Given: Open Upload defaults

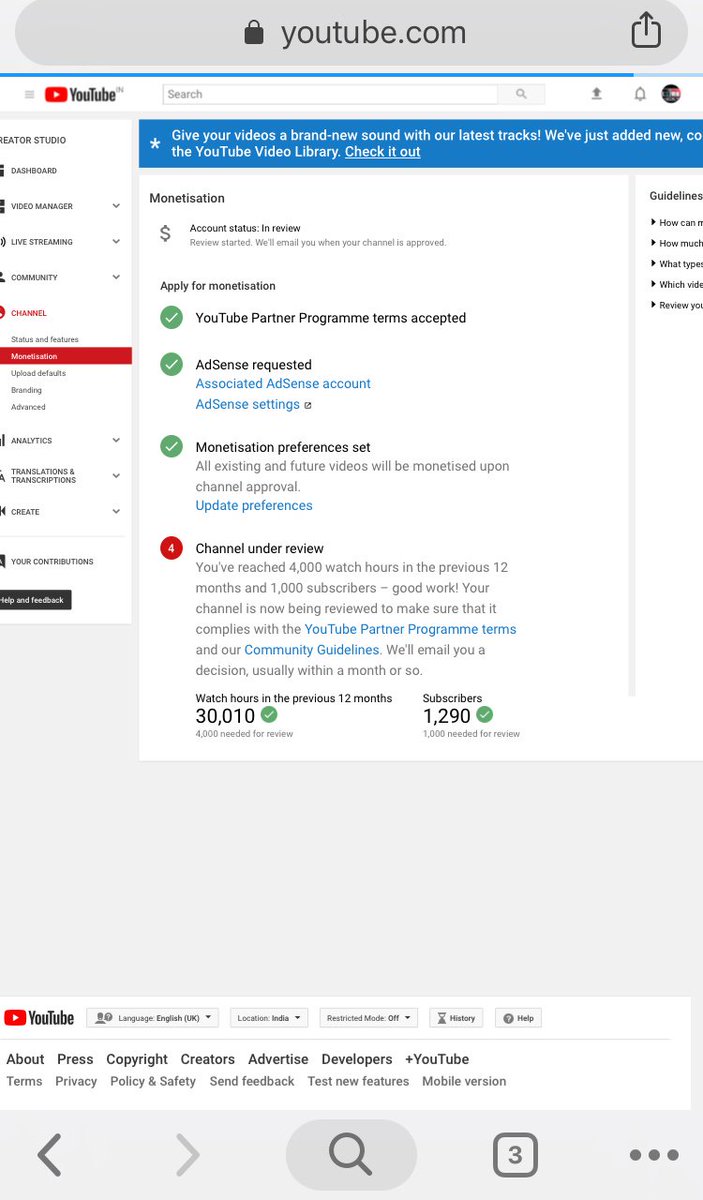Looking at the screenshot, I should 39,373.
